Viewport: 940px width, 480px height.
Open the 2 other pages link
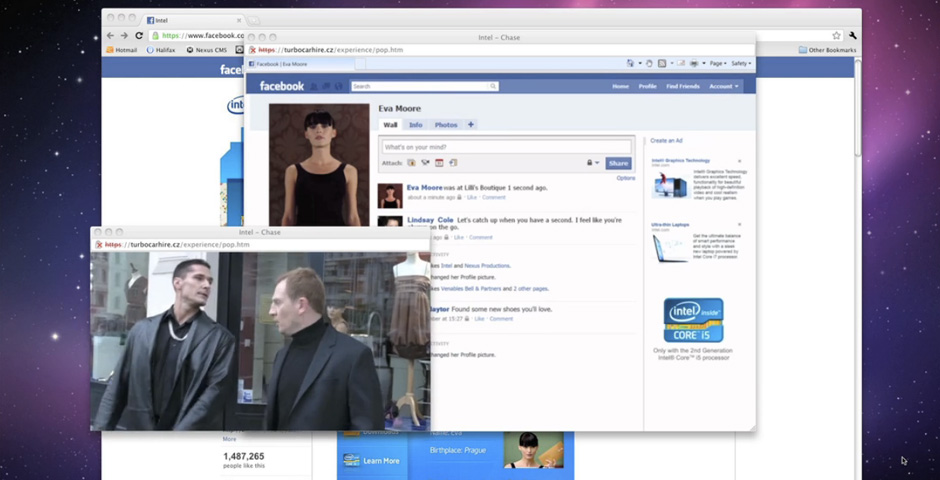(x=531, y=288)
